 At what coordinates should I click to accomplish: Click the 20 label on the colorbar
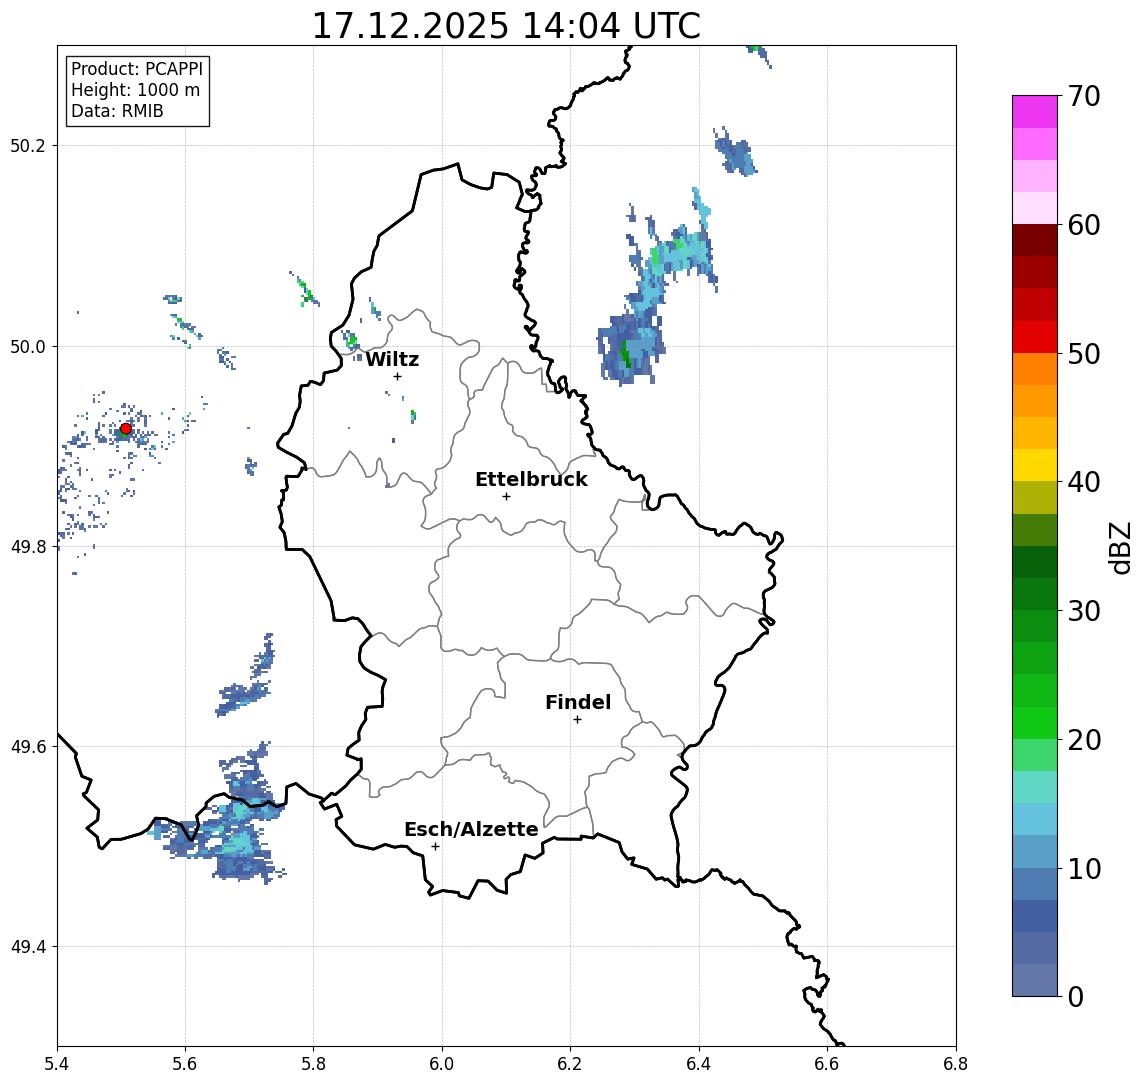pos(1084,740)
